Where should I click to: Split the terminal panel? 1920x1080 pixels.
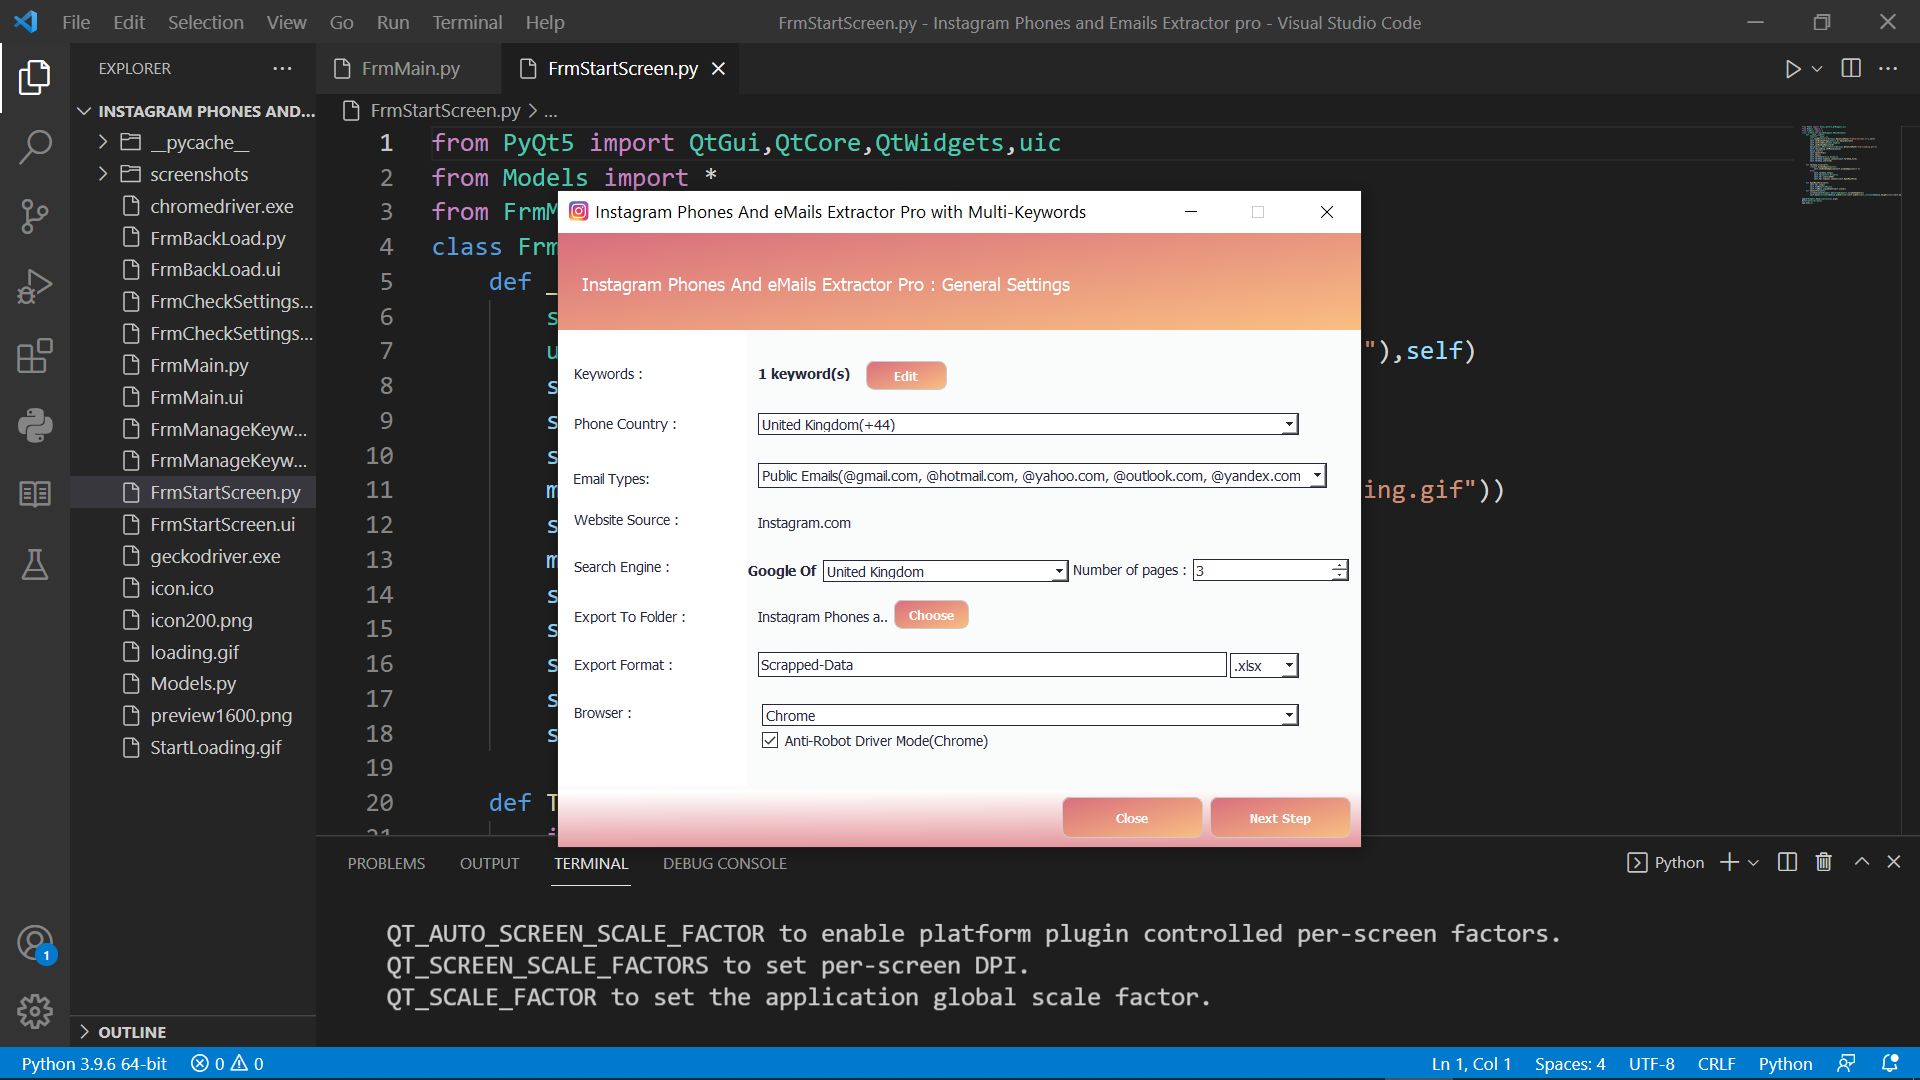click(x=1788, y=862)
